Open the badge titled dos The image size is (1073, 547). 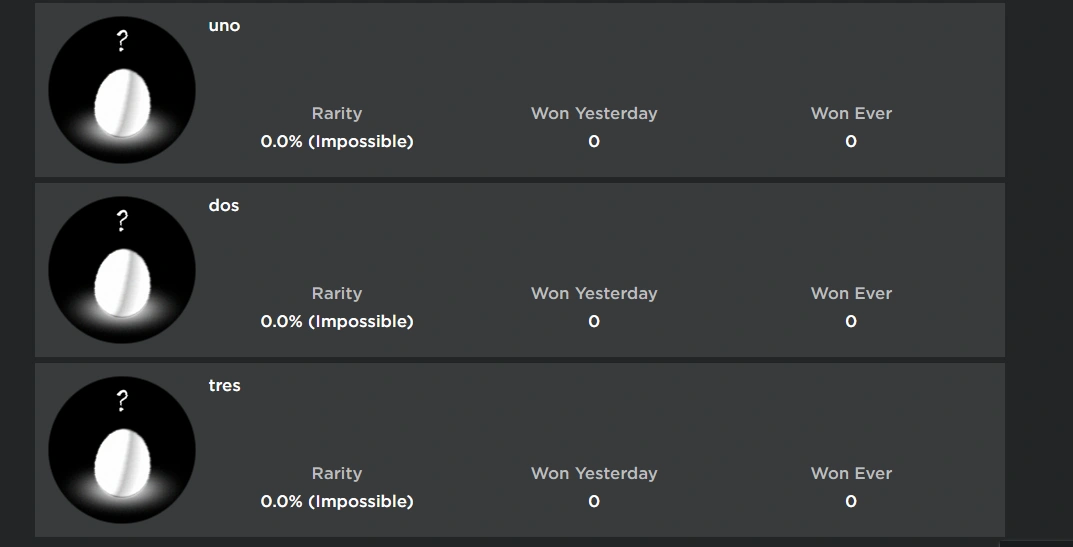(x=224, y=206)
